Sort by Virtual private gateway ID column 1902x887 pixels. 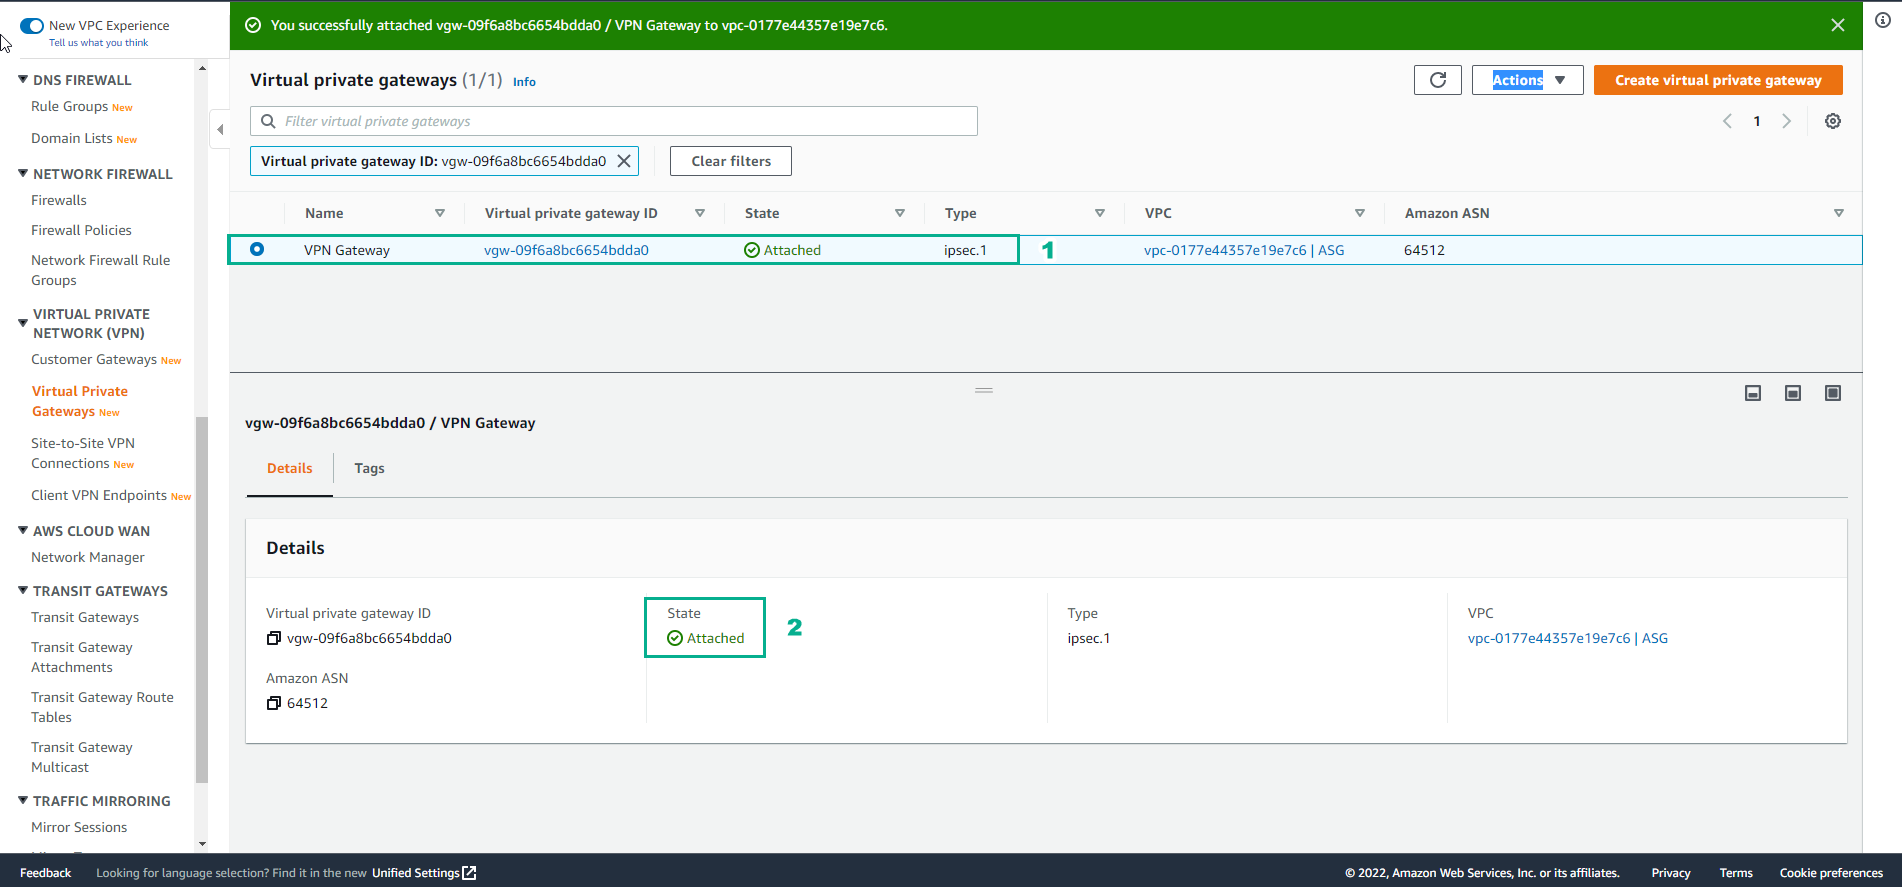click(x=700, y=213)
